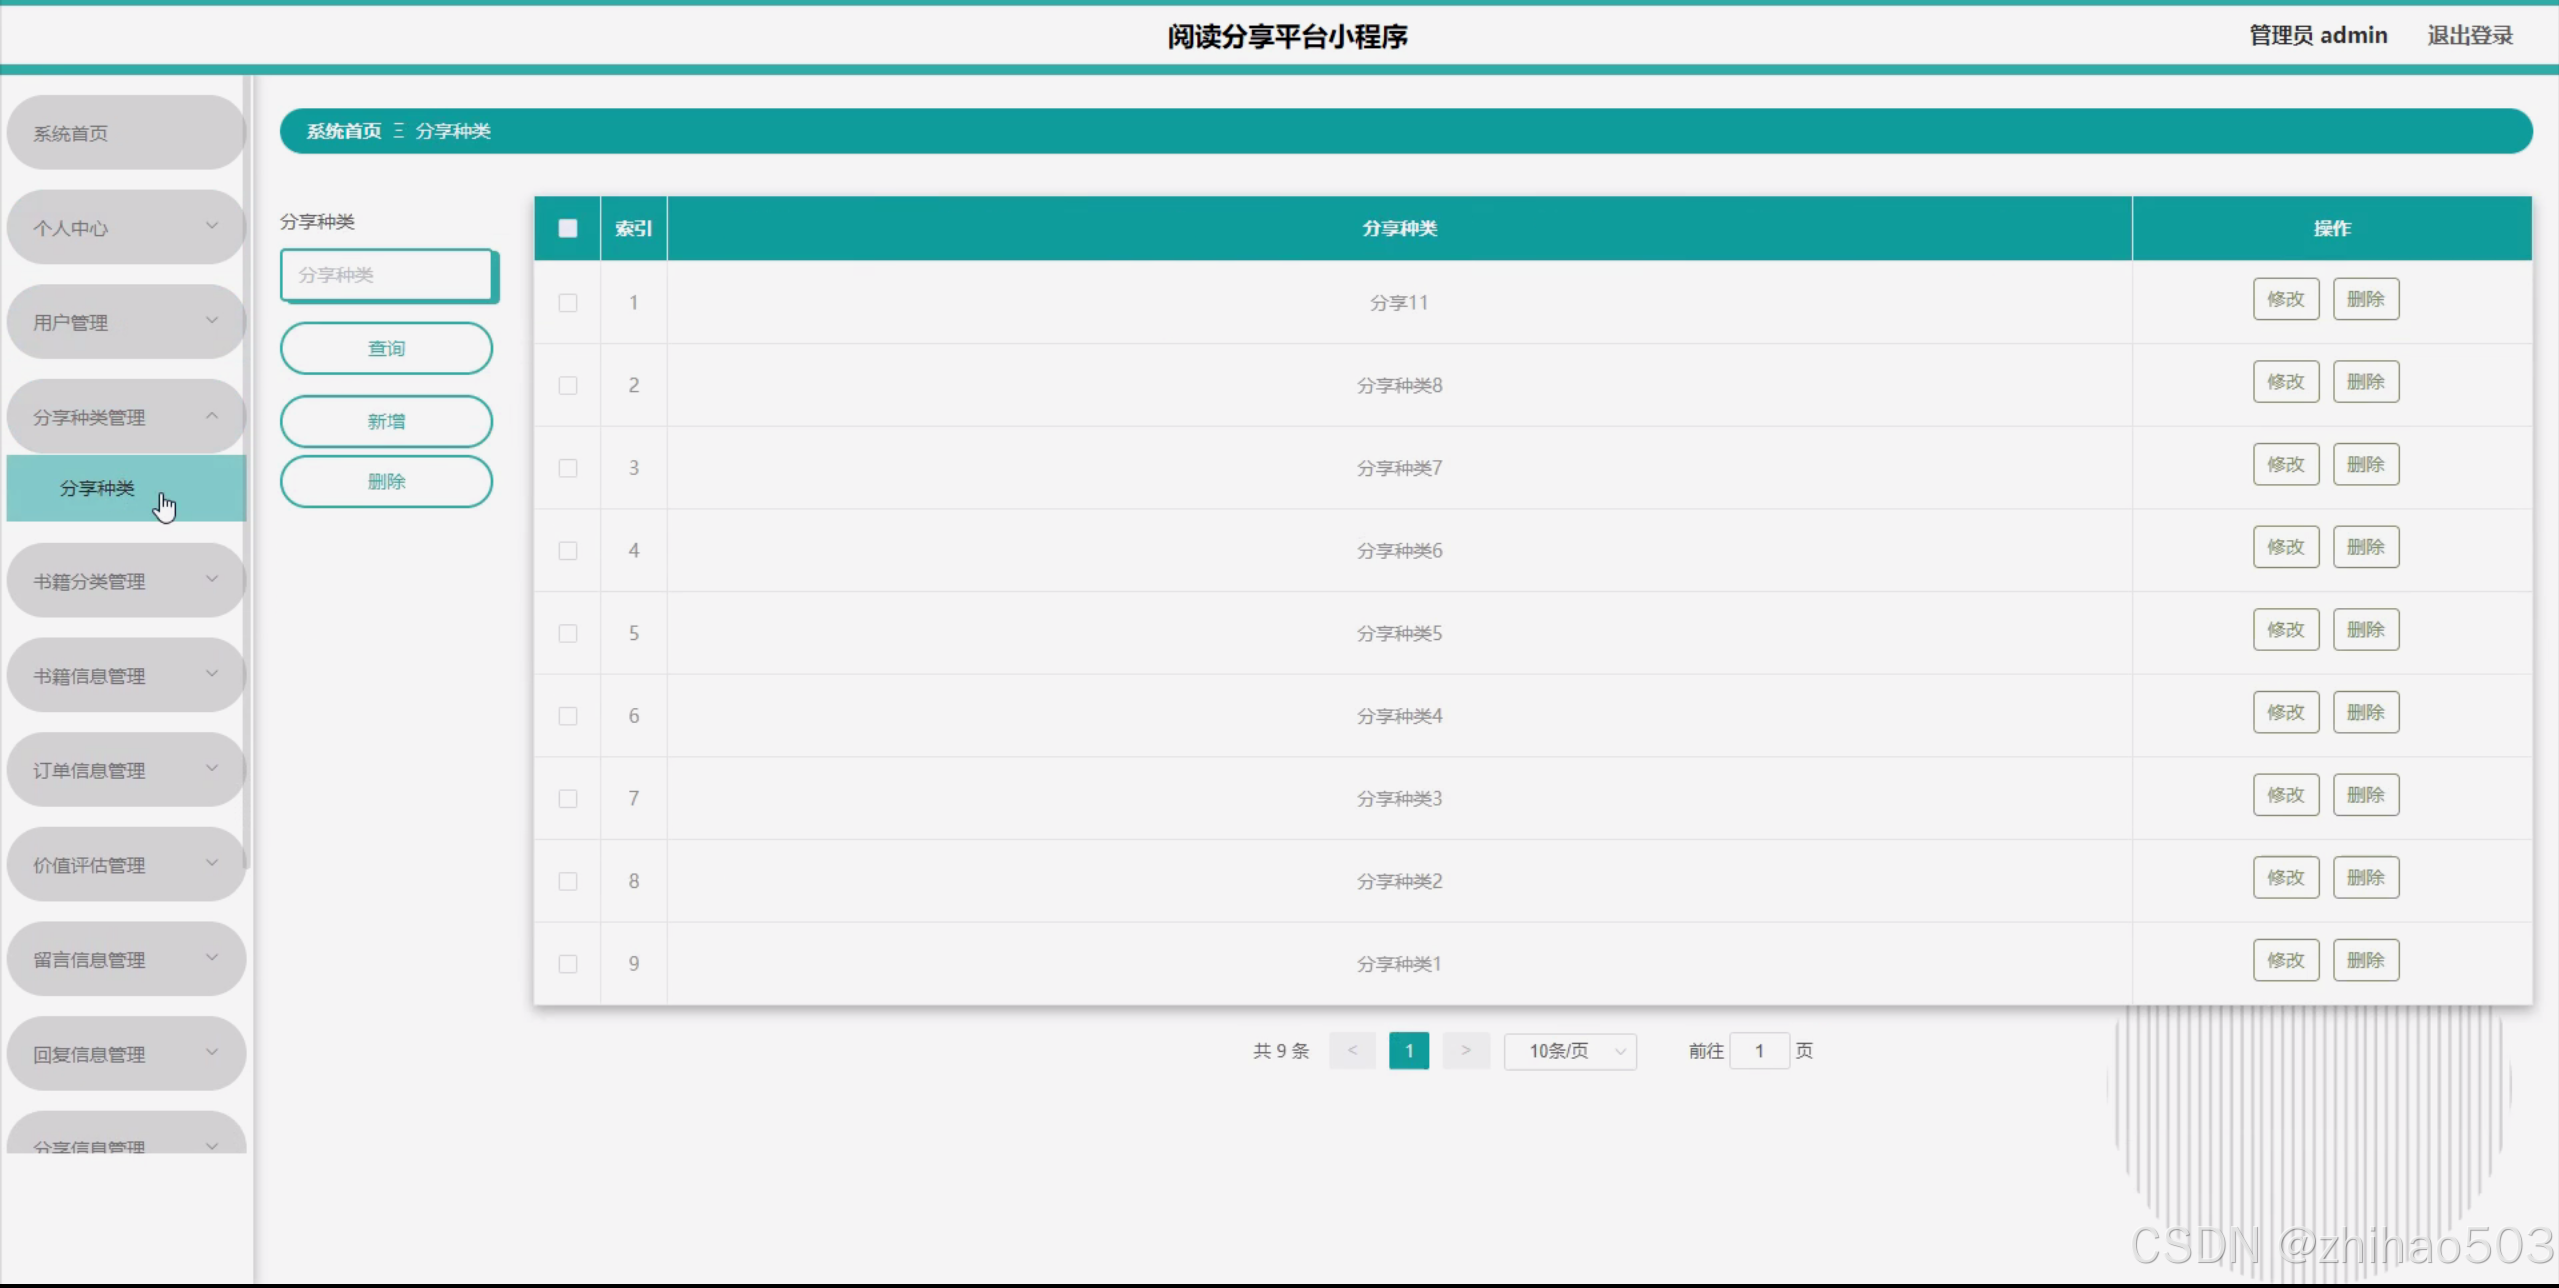This screenshot has height=1288, width=2559.
Task: Collapse the 分享种类管理 sidebar menu chevron
Action: (x=211, y=416)
